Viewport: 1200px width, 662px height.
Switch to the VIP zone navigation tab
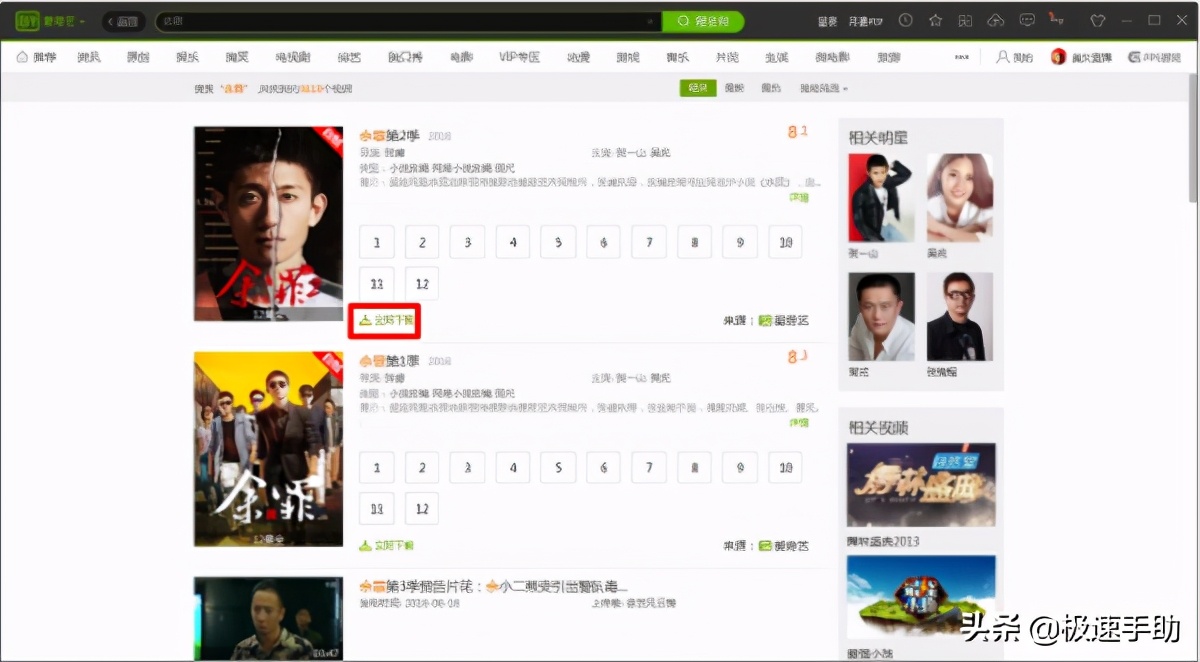point(519,57)
